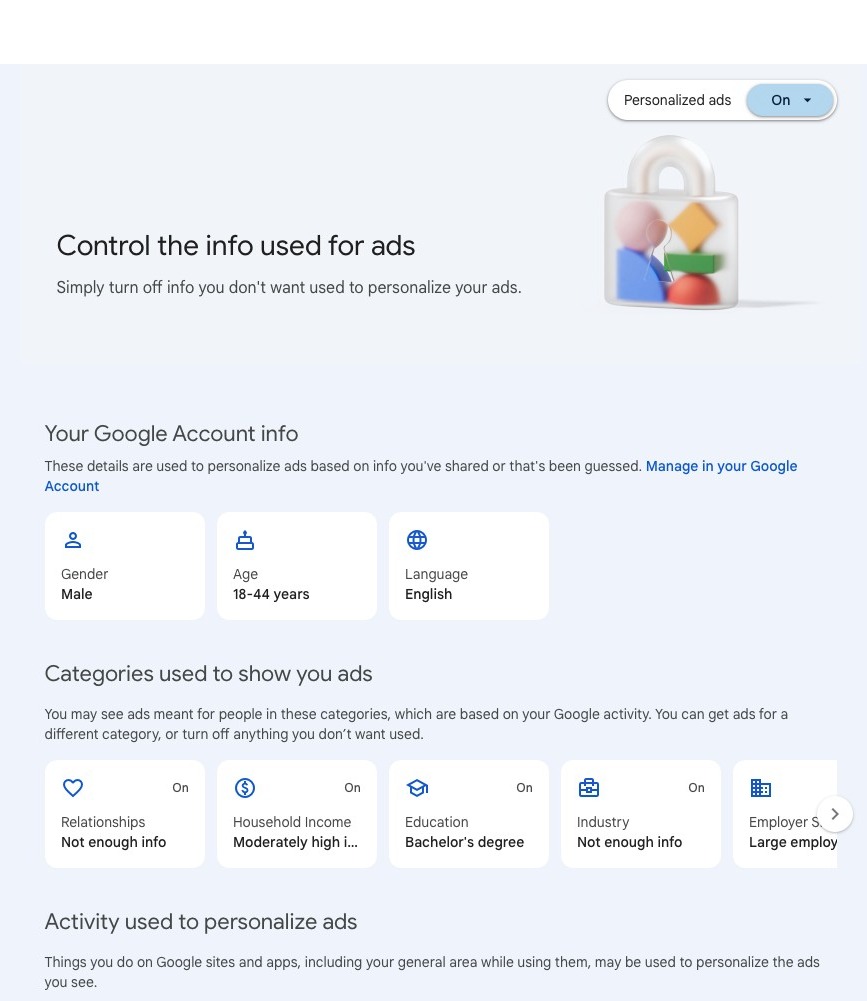Click the Household Income dollar icon
867x1001 pixels.
tap(245, 788)
